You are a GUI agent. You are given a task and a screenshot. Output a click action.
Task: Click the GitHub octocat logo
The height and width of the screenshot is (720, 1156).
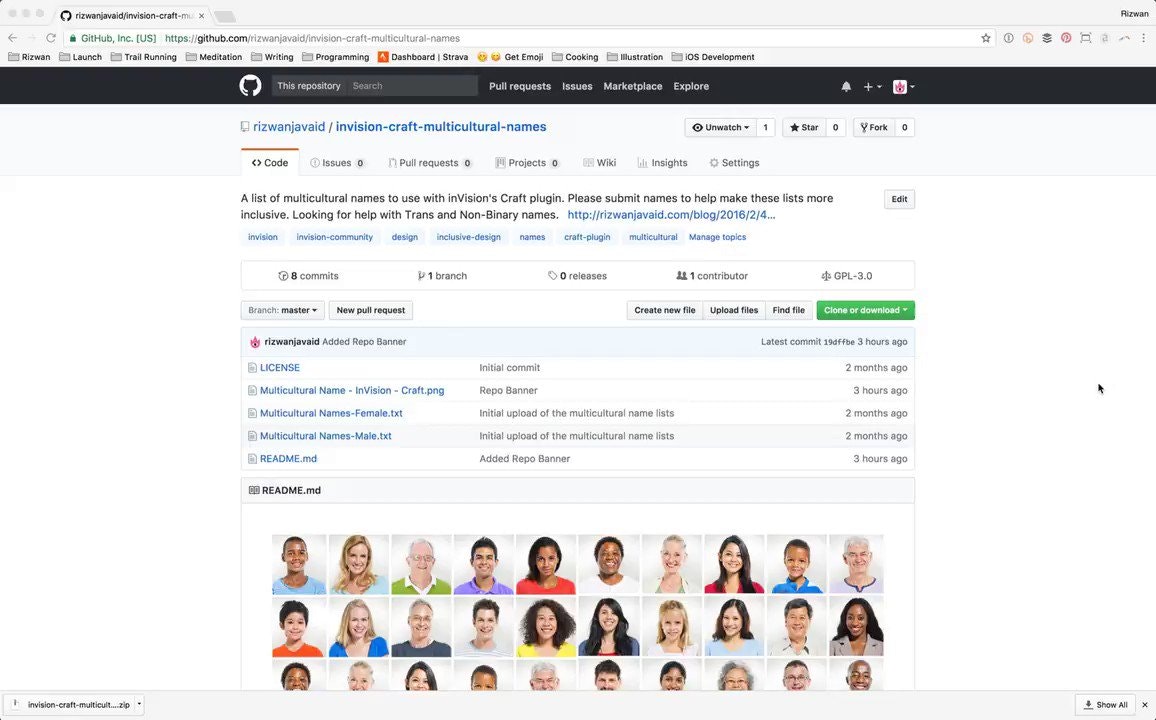click(x=251, y=85)
